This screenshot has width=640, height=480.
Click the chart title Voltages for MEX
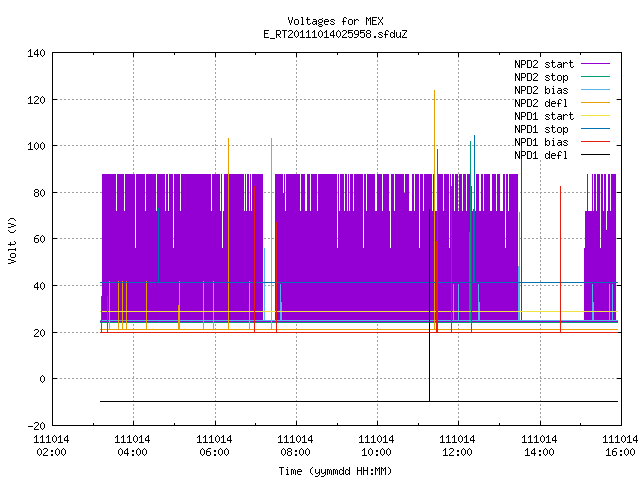click(335, 21)
